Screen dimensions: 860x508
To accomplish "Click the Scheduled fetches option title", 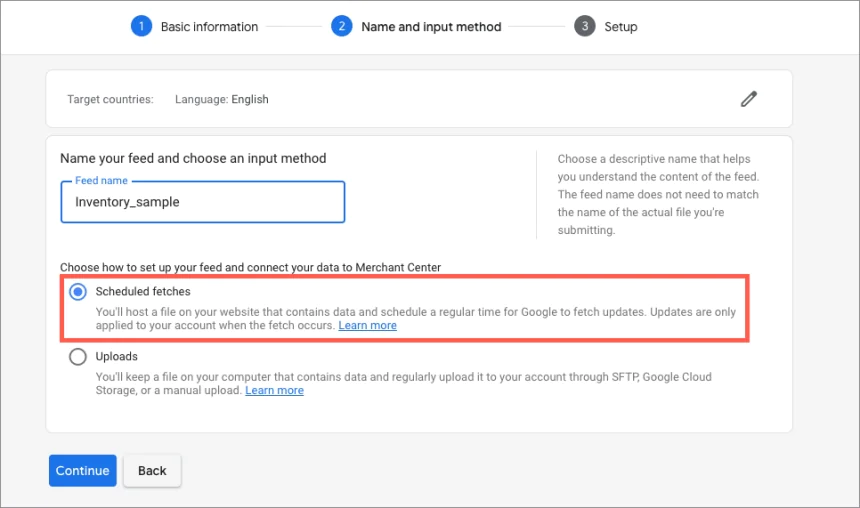I will click(x=143, y=292).
